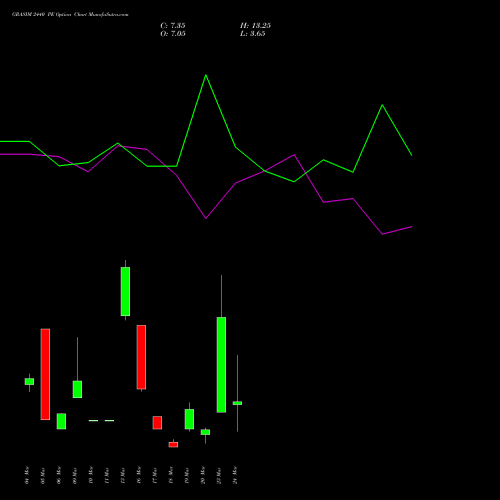500x500 pixels.
Task: Select the green candle for 12 Mar
Action: pyautogui.click(x=125, y=291)
